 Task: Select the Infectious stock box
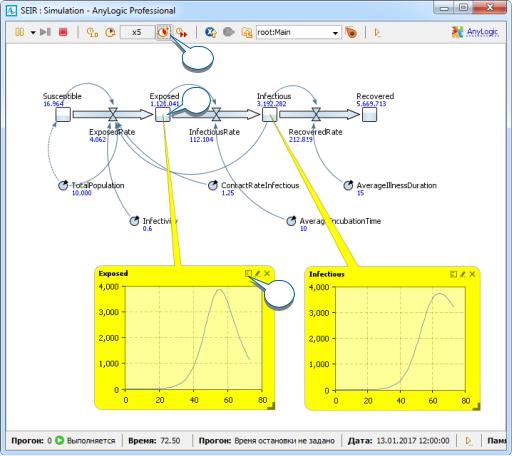(269, 114)
